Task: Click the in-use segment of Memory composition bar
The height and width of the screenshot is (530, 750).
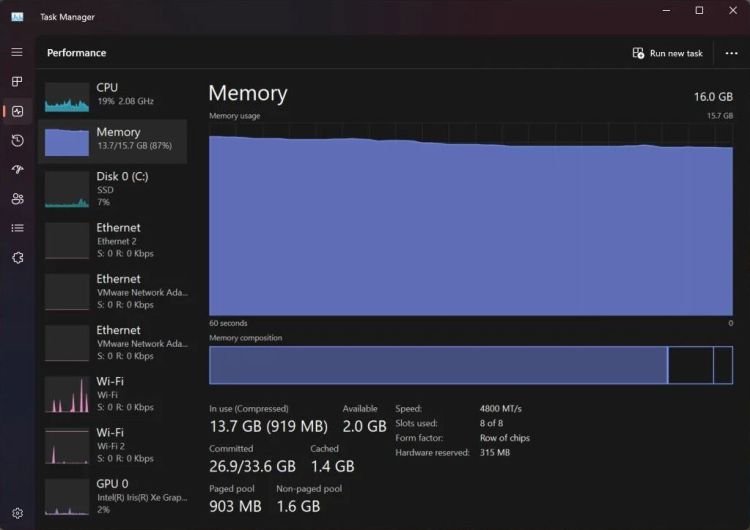Action: pos(437,365)
